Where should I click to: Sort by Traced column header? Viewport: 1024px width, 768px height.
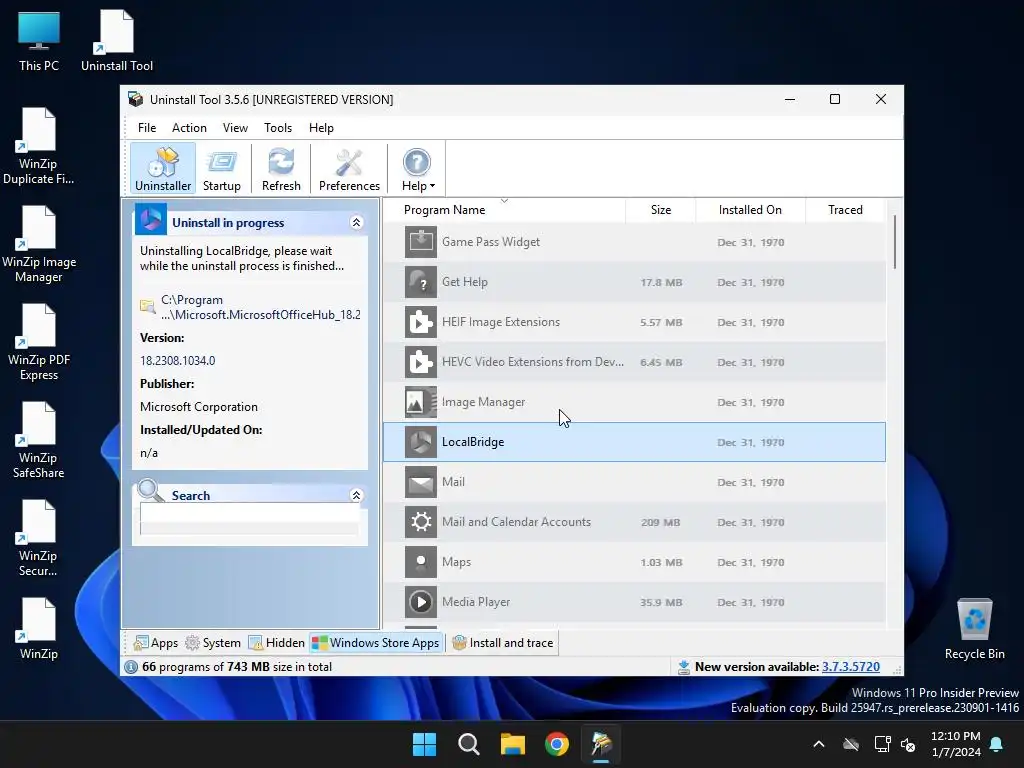(x=845, y=210)
